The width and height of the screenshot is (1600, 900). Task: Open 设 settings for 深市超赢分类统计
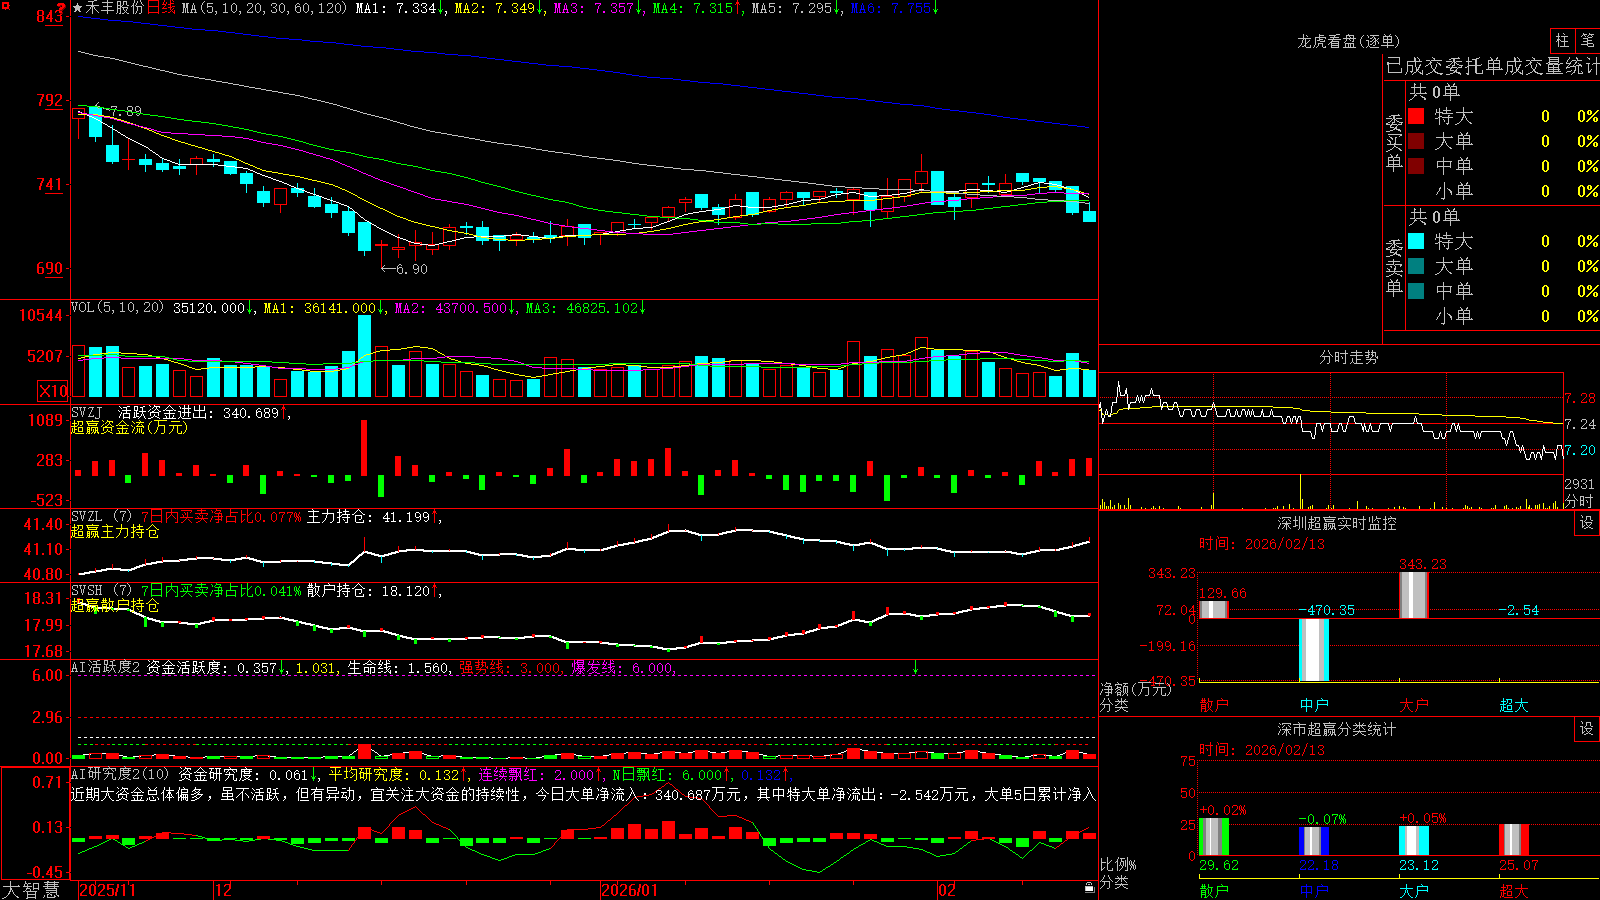1587,729
